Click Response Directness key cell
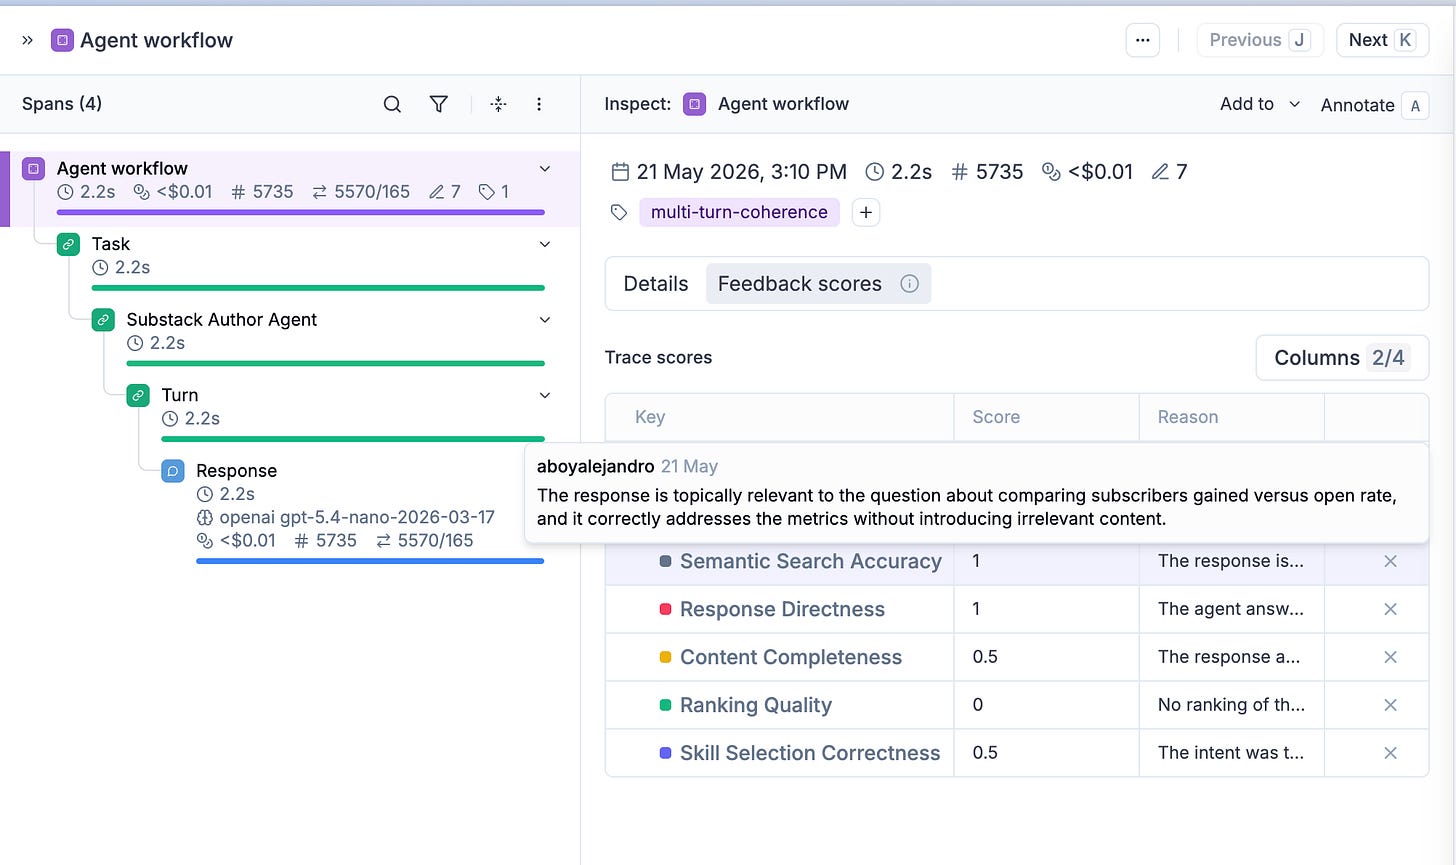This screenshot has height=865, width=1456. point(779,609)
